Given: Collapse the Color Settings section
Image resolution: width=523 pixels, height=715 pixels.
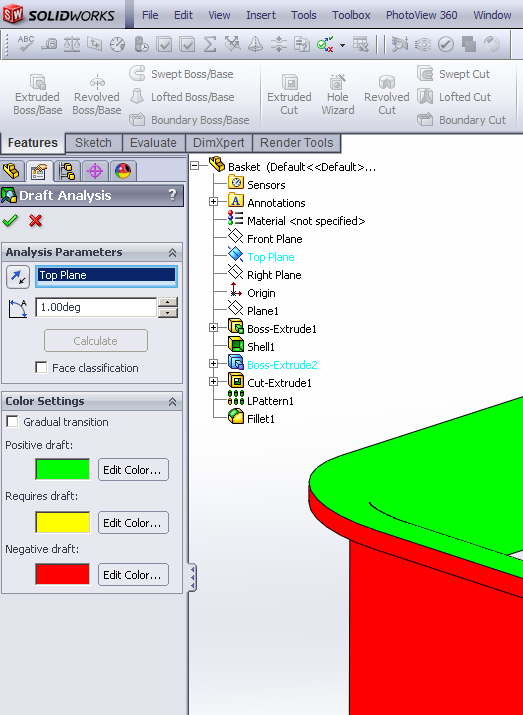Looking at the screenshot, I should 172,402.
